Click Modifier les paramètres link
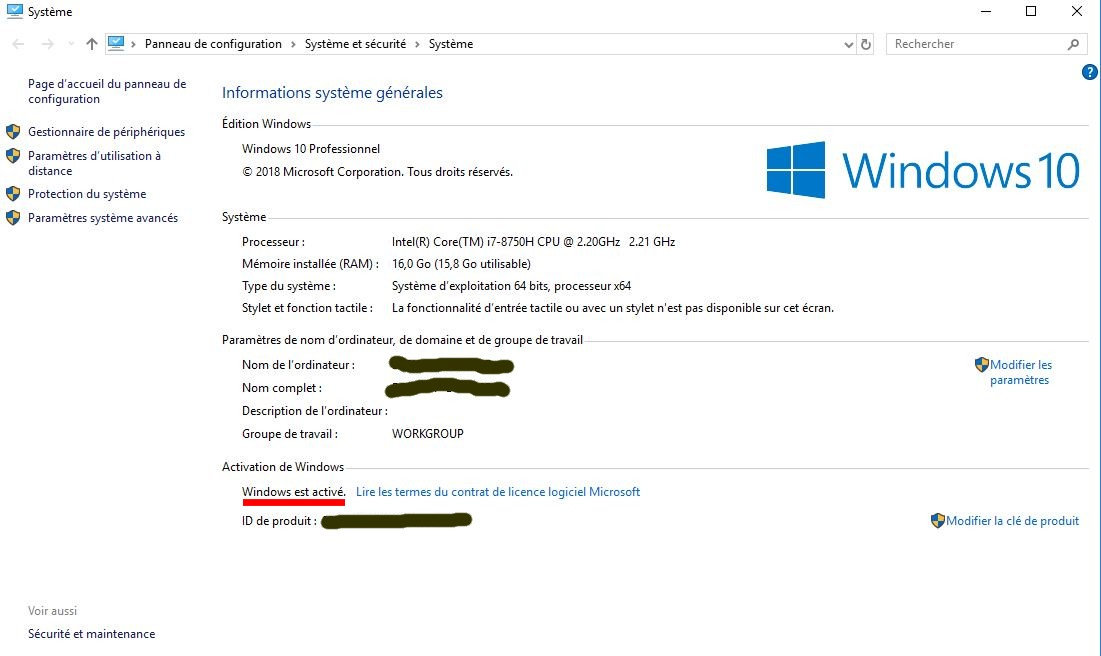This screenshot has height=656, width=1101. point(1021,372)
